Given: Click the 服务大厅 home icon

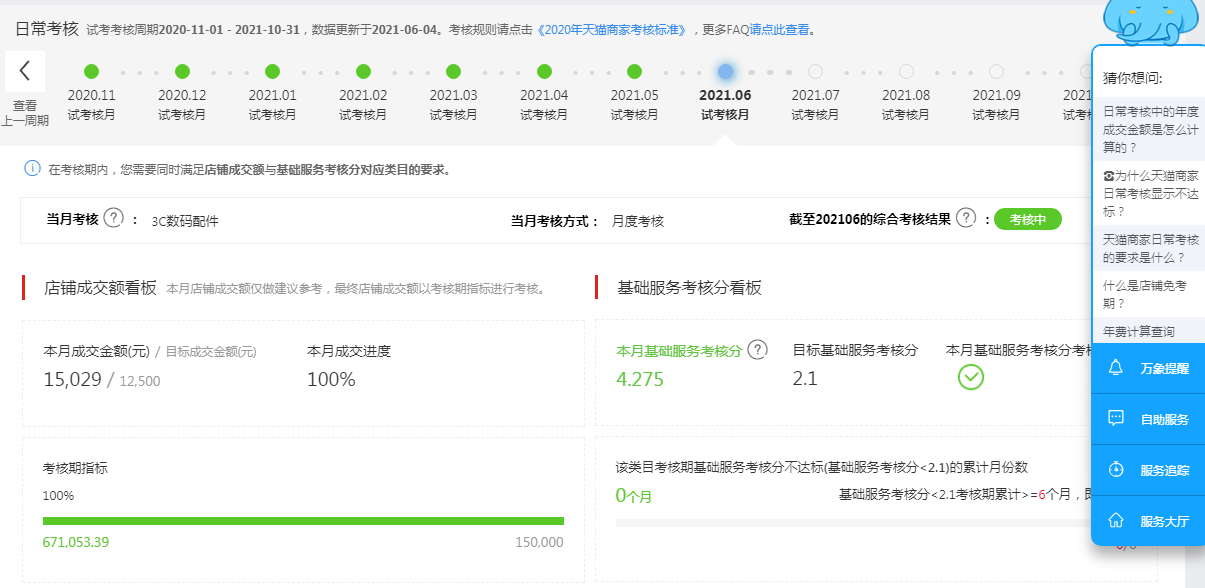Looking at the screenshot, I should (x=1116, y=521).
